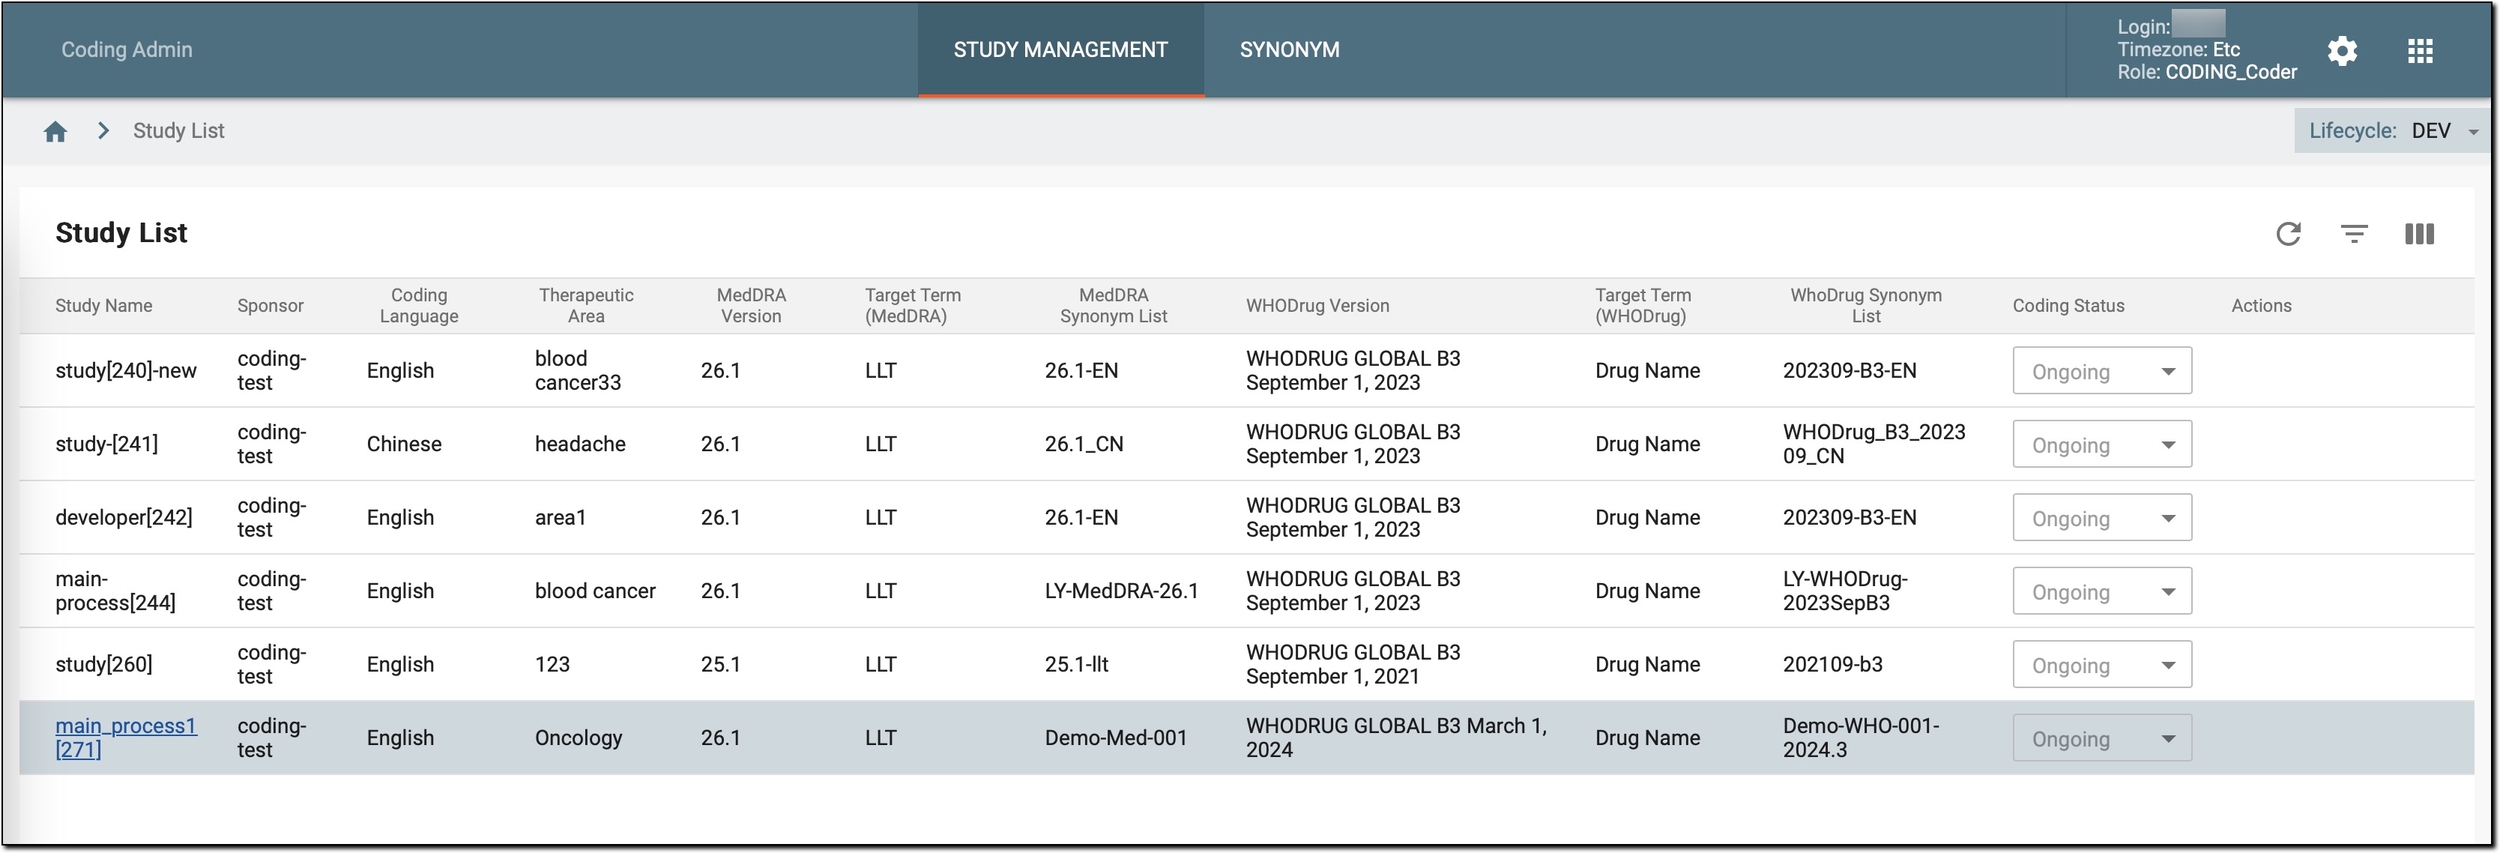This screenshot has width=2500, height=853.
Task: Click 'WHODRUG GLOBAL B3 September 1, 2021' cell
Action: pos(1353,665)
